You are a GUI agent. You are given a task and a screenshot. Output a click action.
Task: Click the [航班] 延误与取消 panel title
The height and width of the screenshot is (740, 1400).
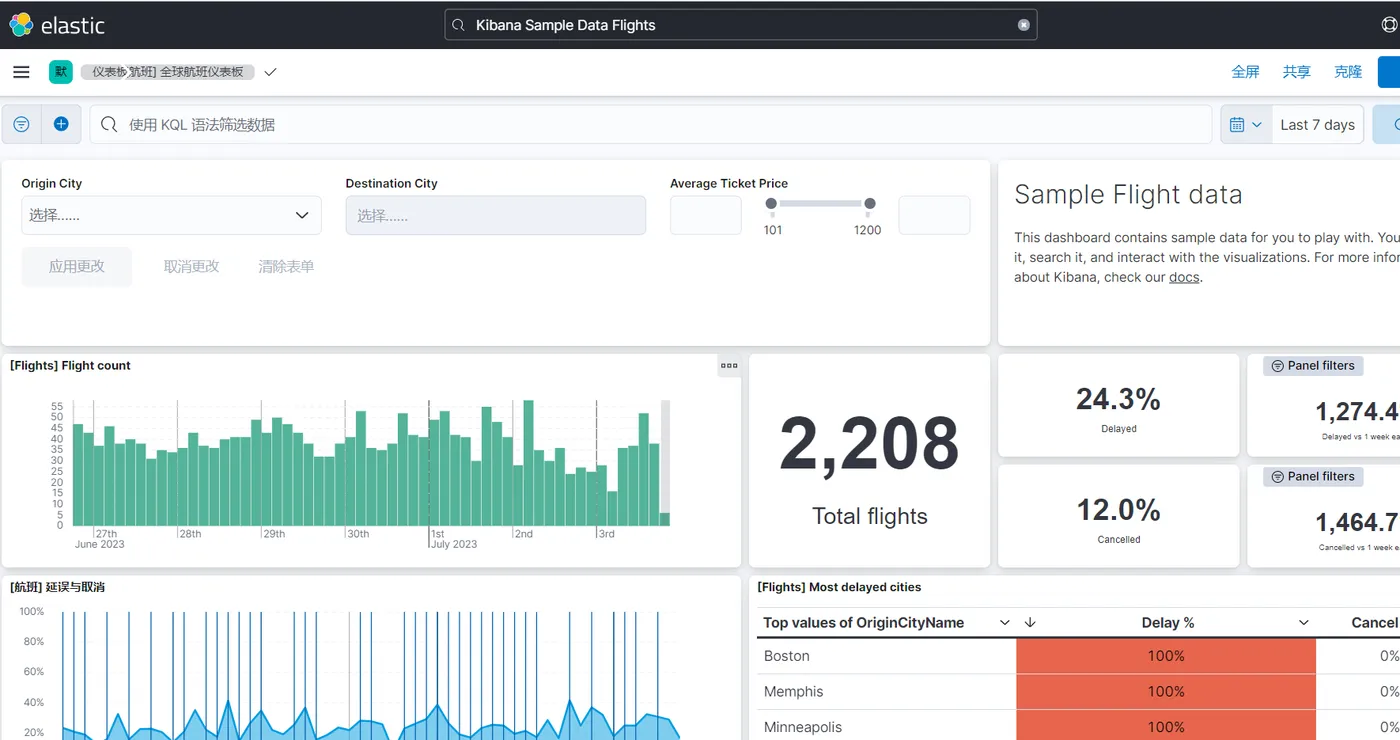[57, 587]
